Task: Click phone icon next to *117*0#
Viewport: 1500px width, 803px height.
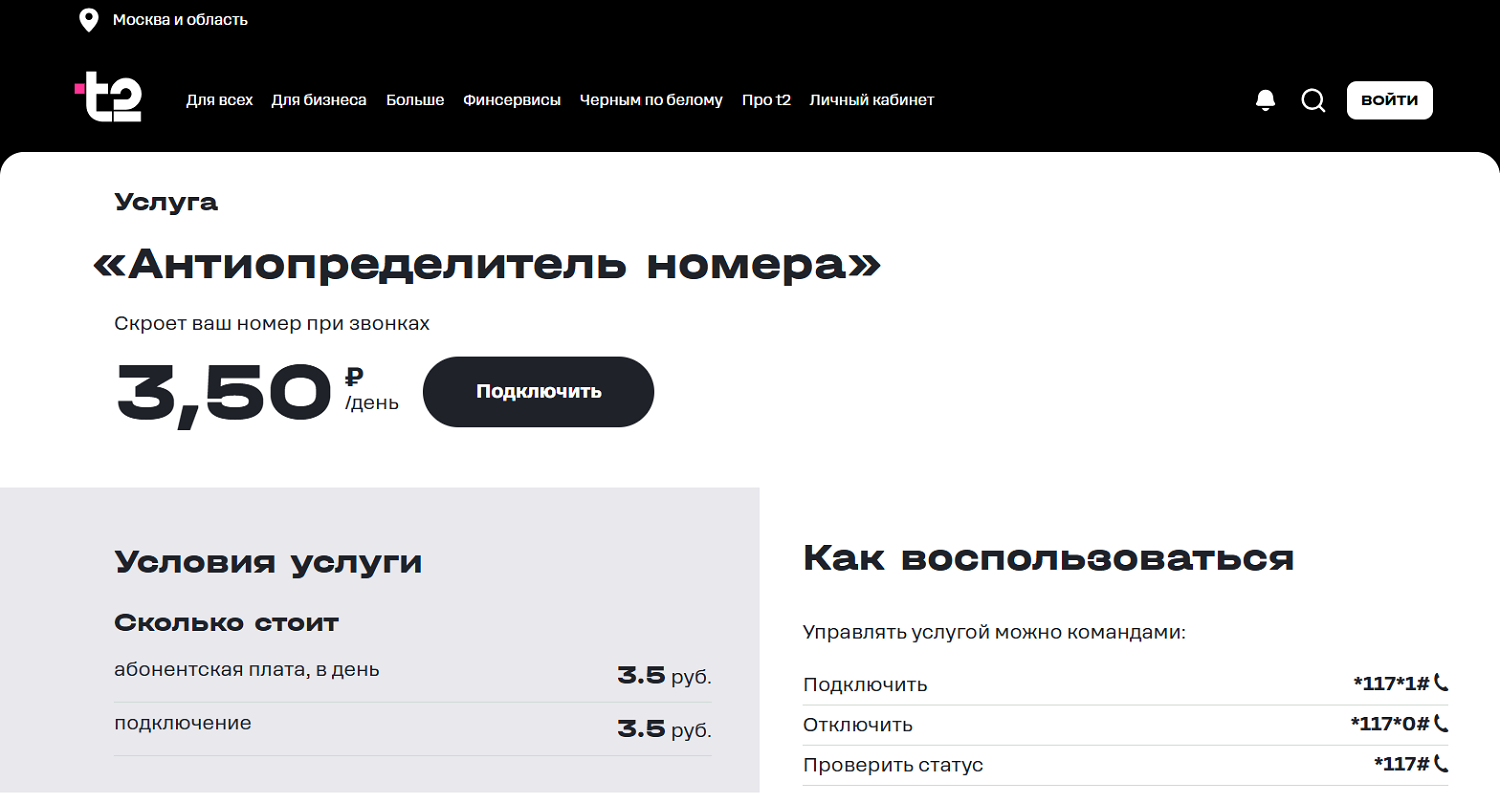Action: [1441, 723]
